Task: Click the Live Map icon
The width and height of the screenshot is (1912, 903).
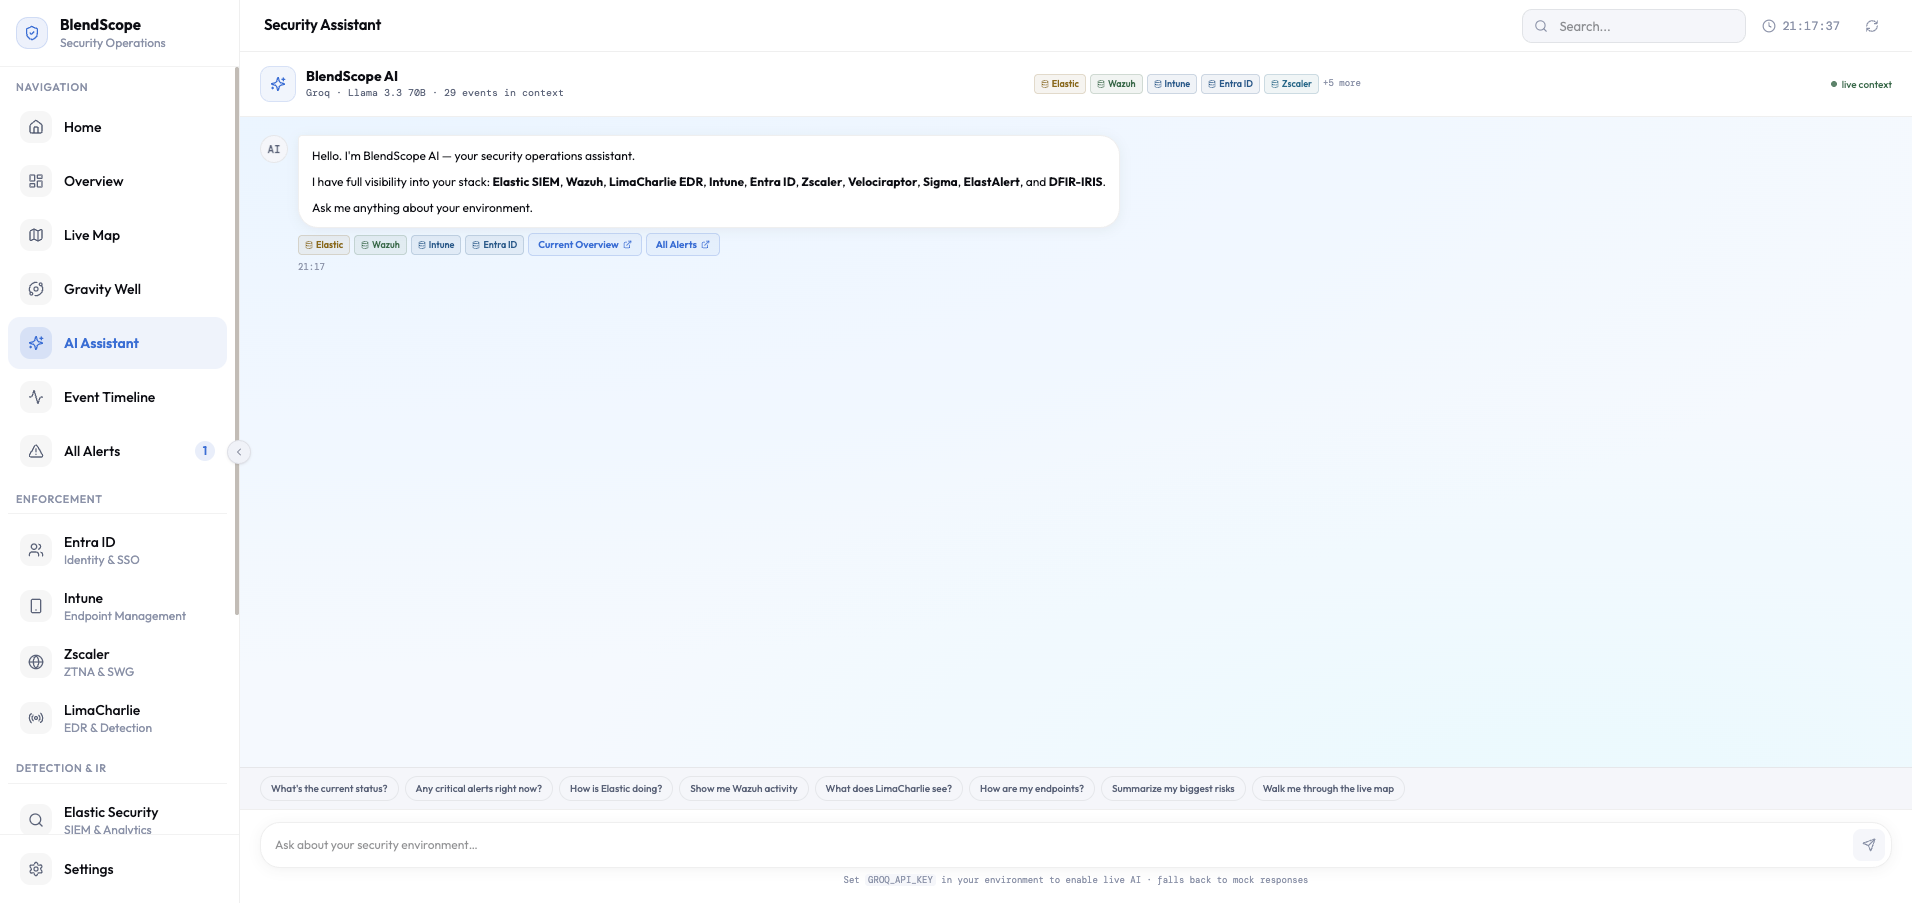Action: 36,235
